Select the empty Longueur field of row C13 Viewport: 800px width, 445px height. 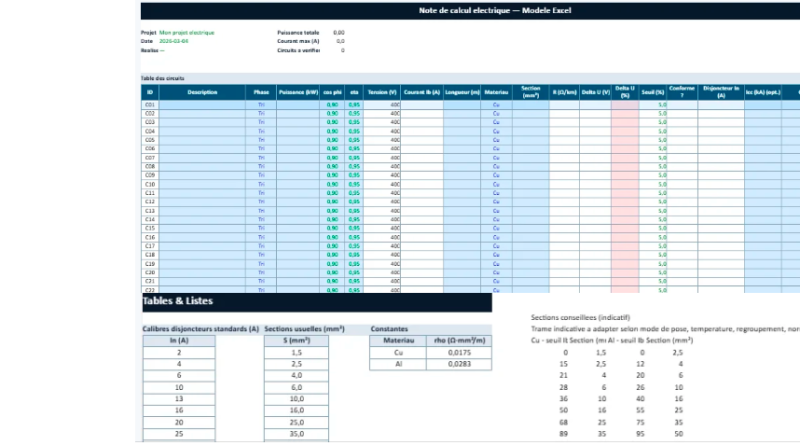point(462,211)
